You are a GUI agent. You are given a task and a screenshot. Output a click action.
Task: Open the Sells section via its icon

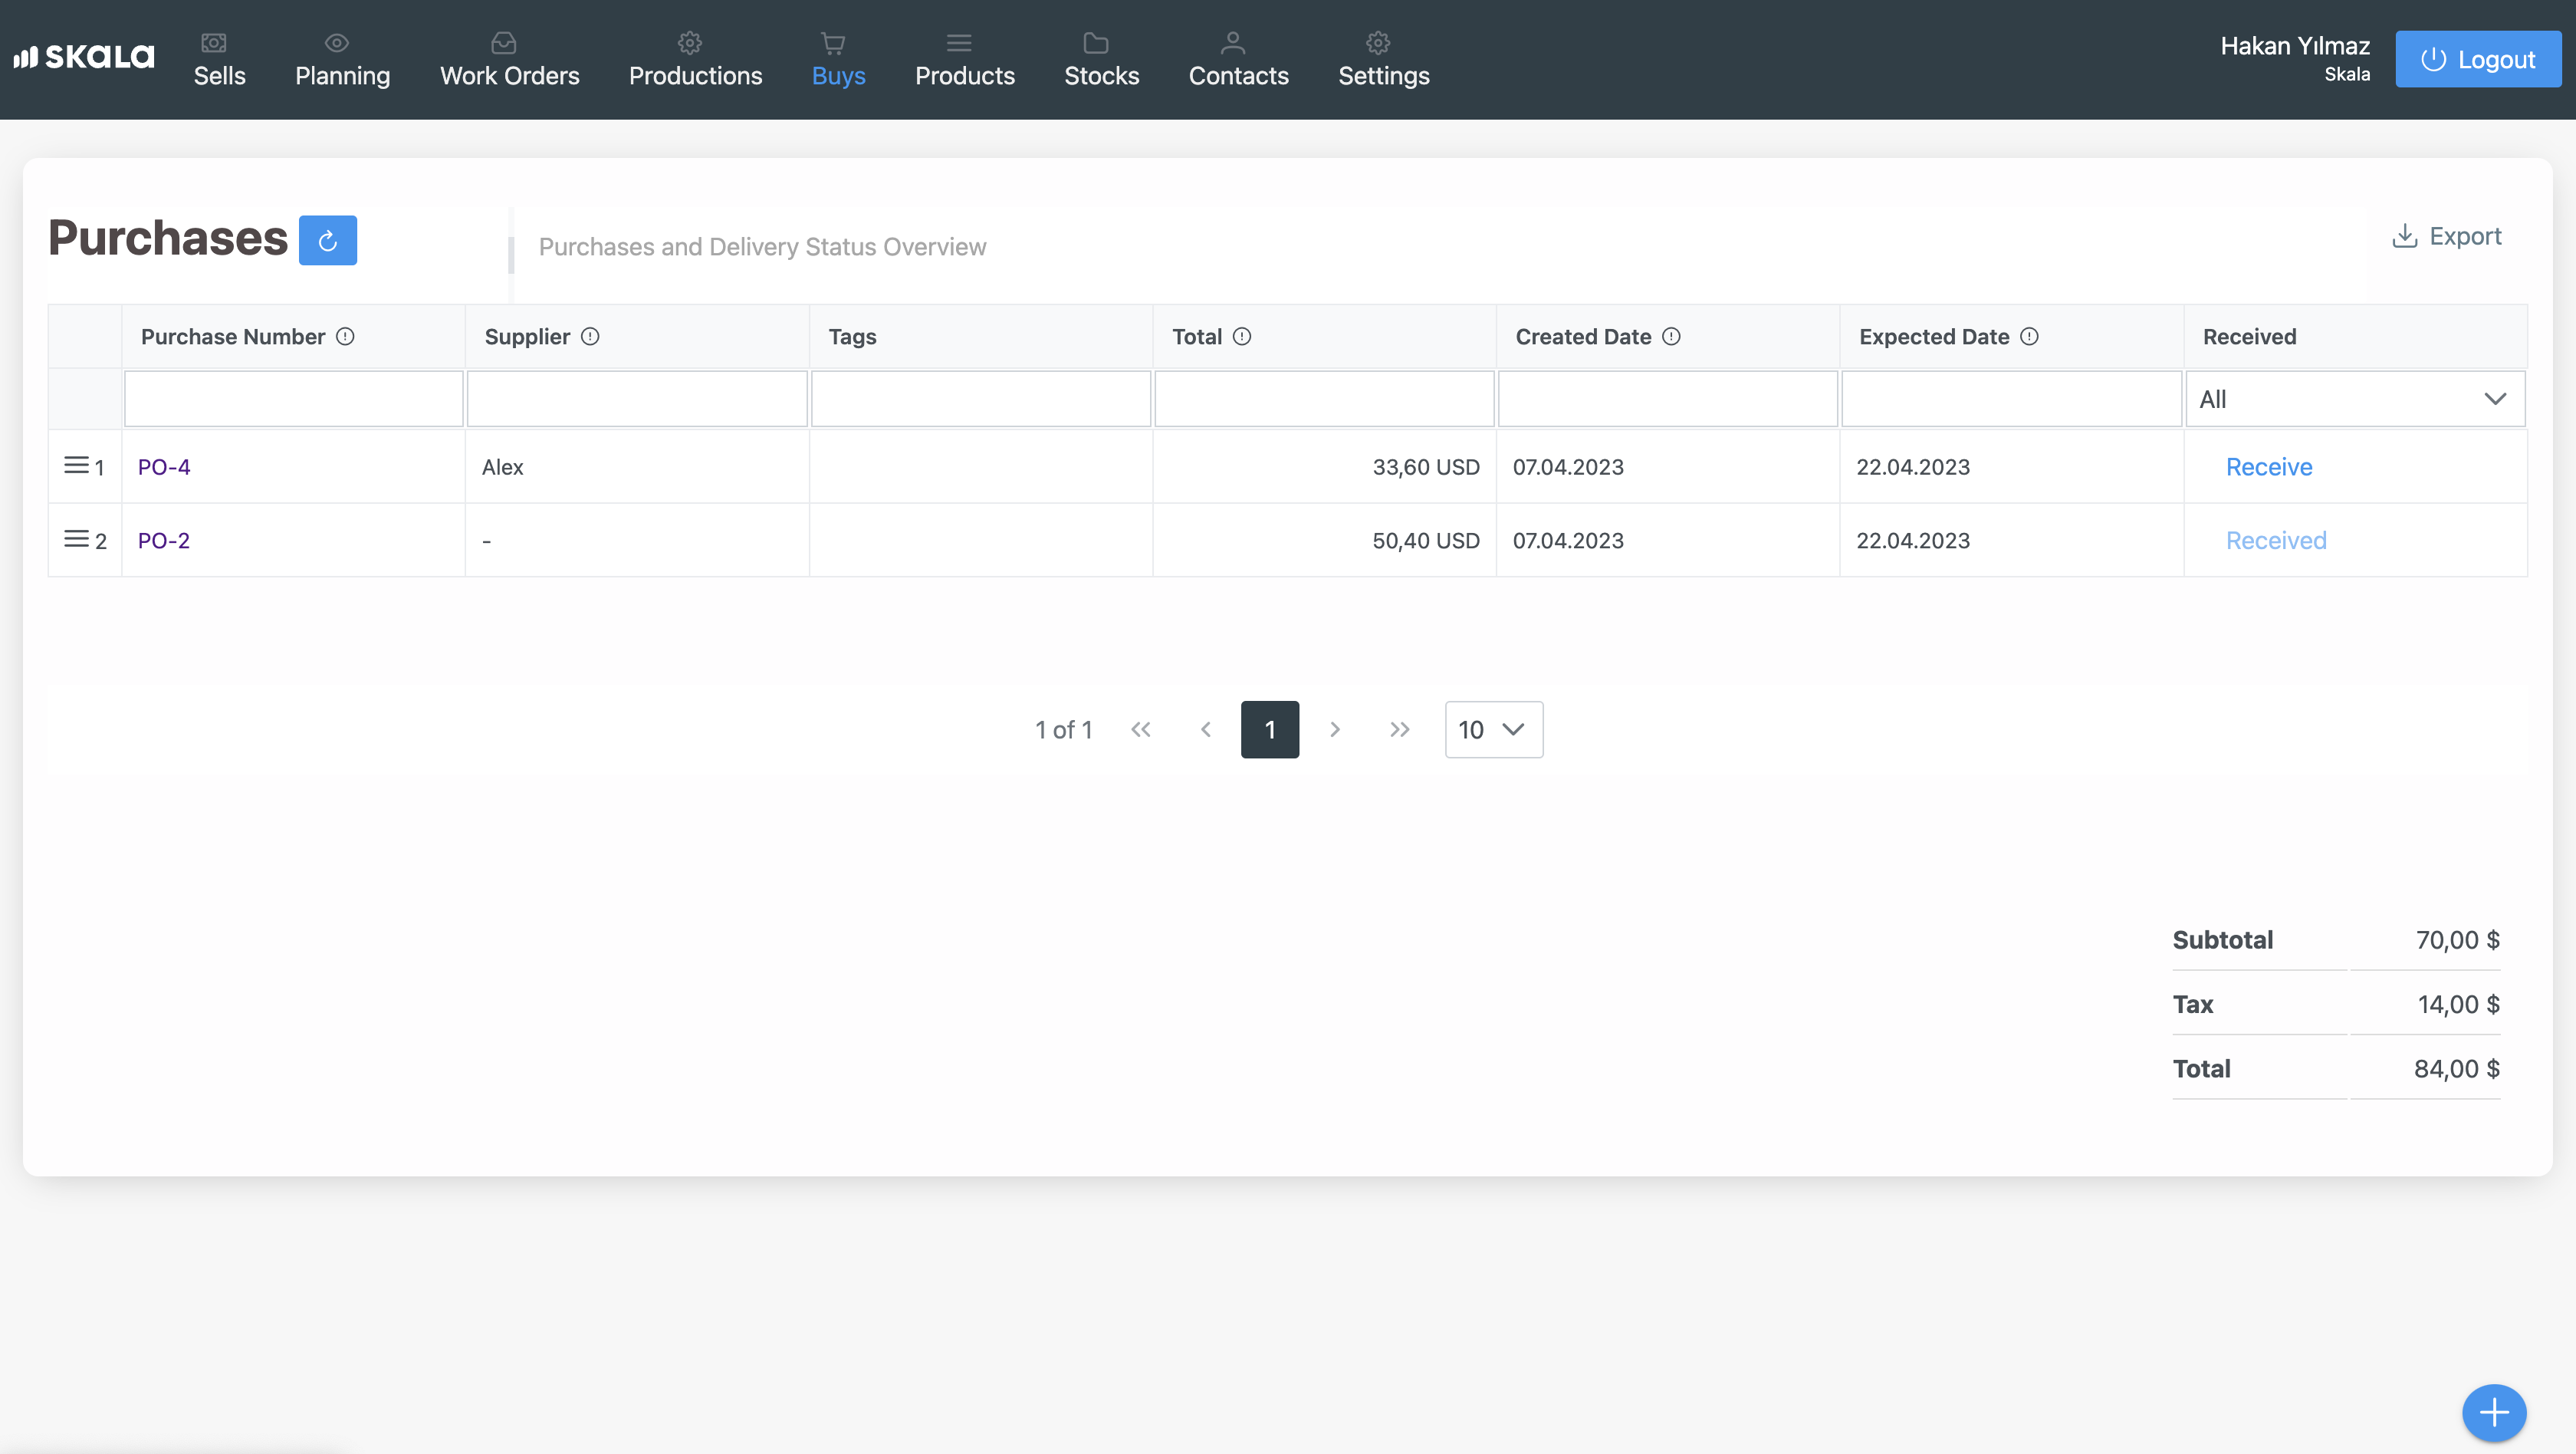point(215,43)
